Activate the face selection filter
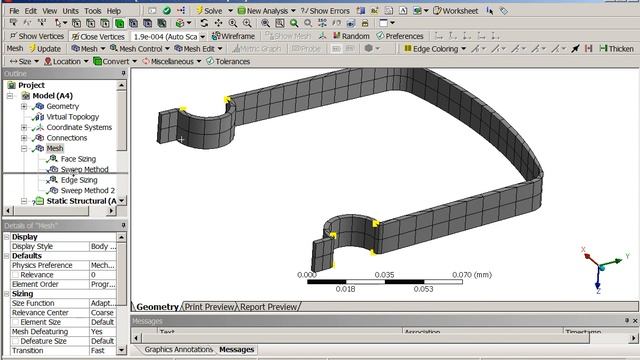 pos(105,23)
